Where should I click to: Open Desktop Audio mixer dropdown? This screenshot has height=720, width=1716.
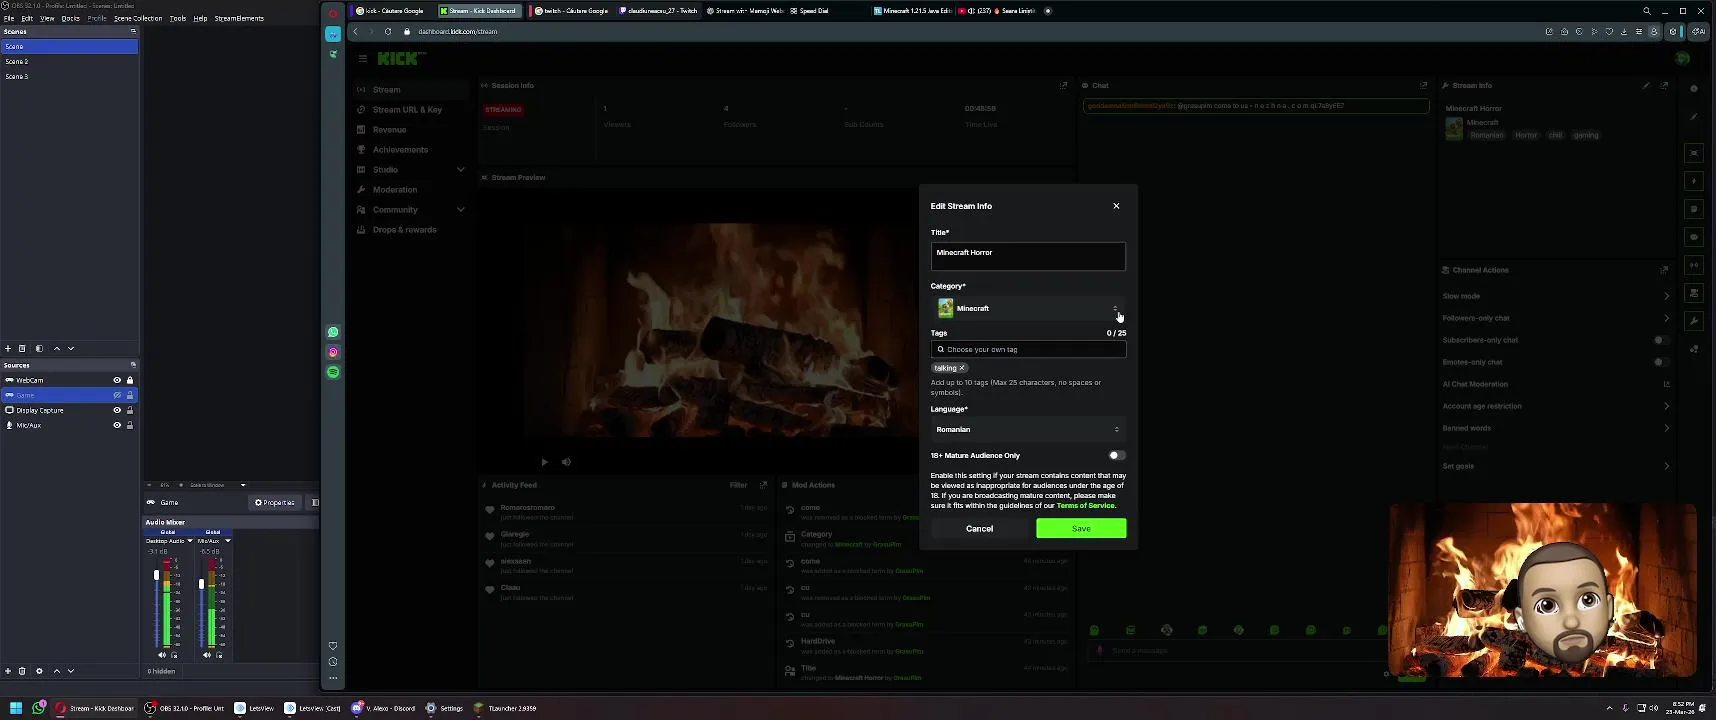tap(190, 541)
